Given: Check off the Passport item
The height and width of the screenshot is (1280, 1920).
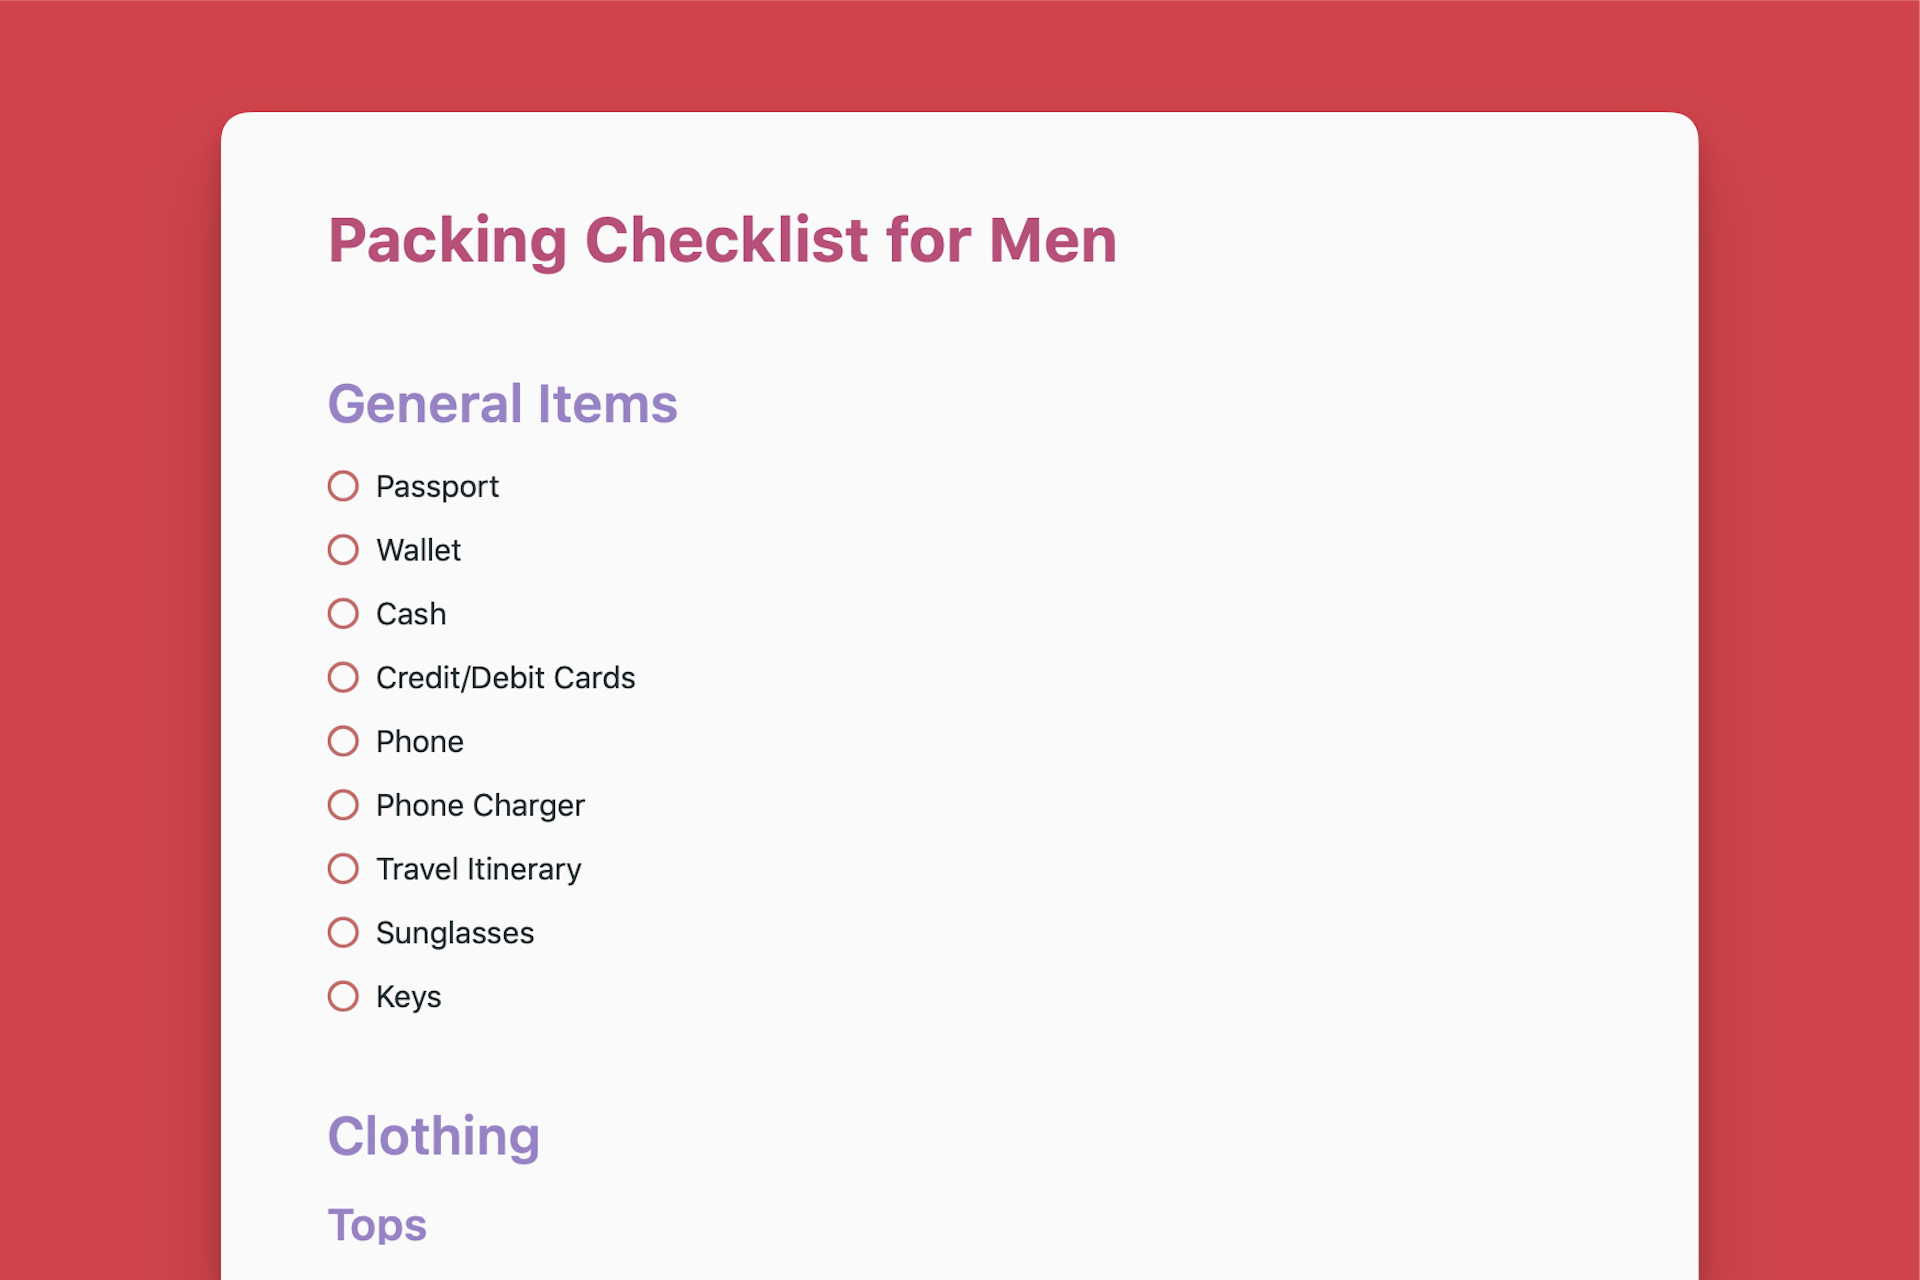Looking at the screenshot, I should (x=344, y=486).
